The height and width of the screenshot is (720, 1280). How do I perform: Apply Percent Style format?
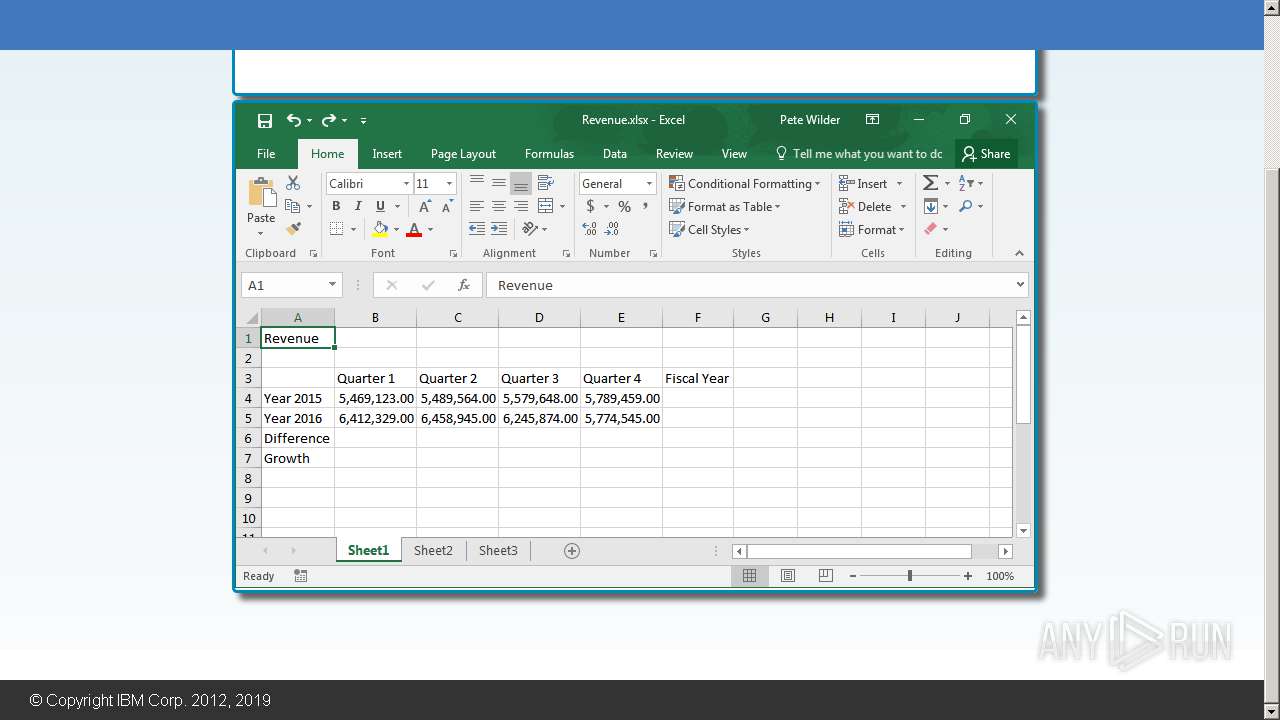[x=624, y=206]
